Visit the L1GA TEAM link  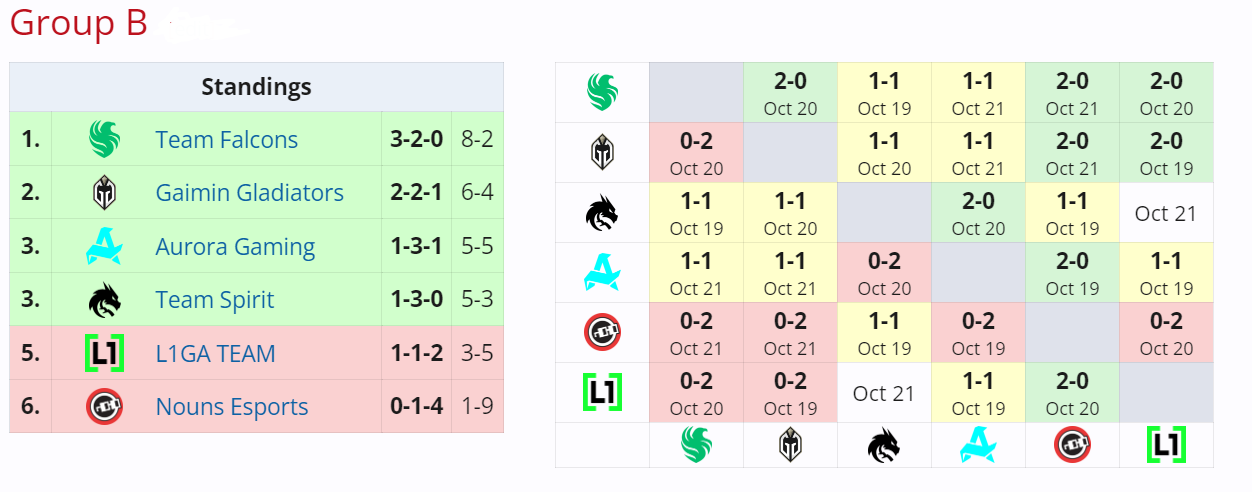[x=215, y=354]
